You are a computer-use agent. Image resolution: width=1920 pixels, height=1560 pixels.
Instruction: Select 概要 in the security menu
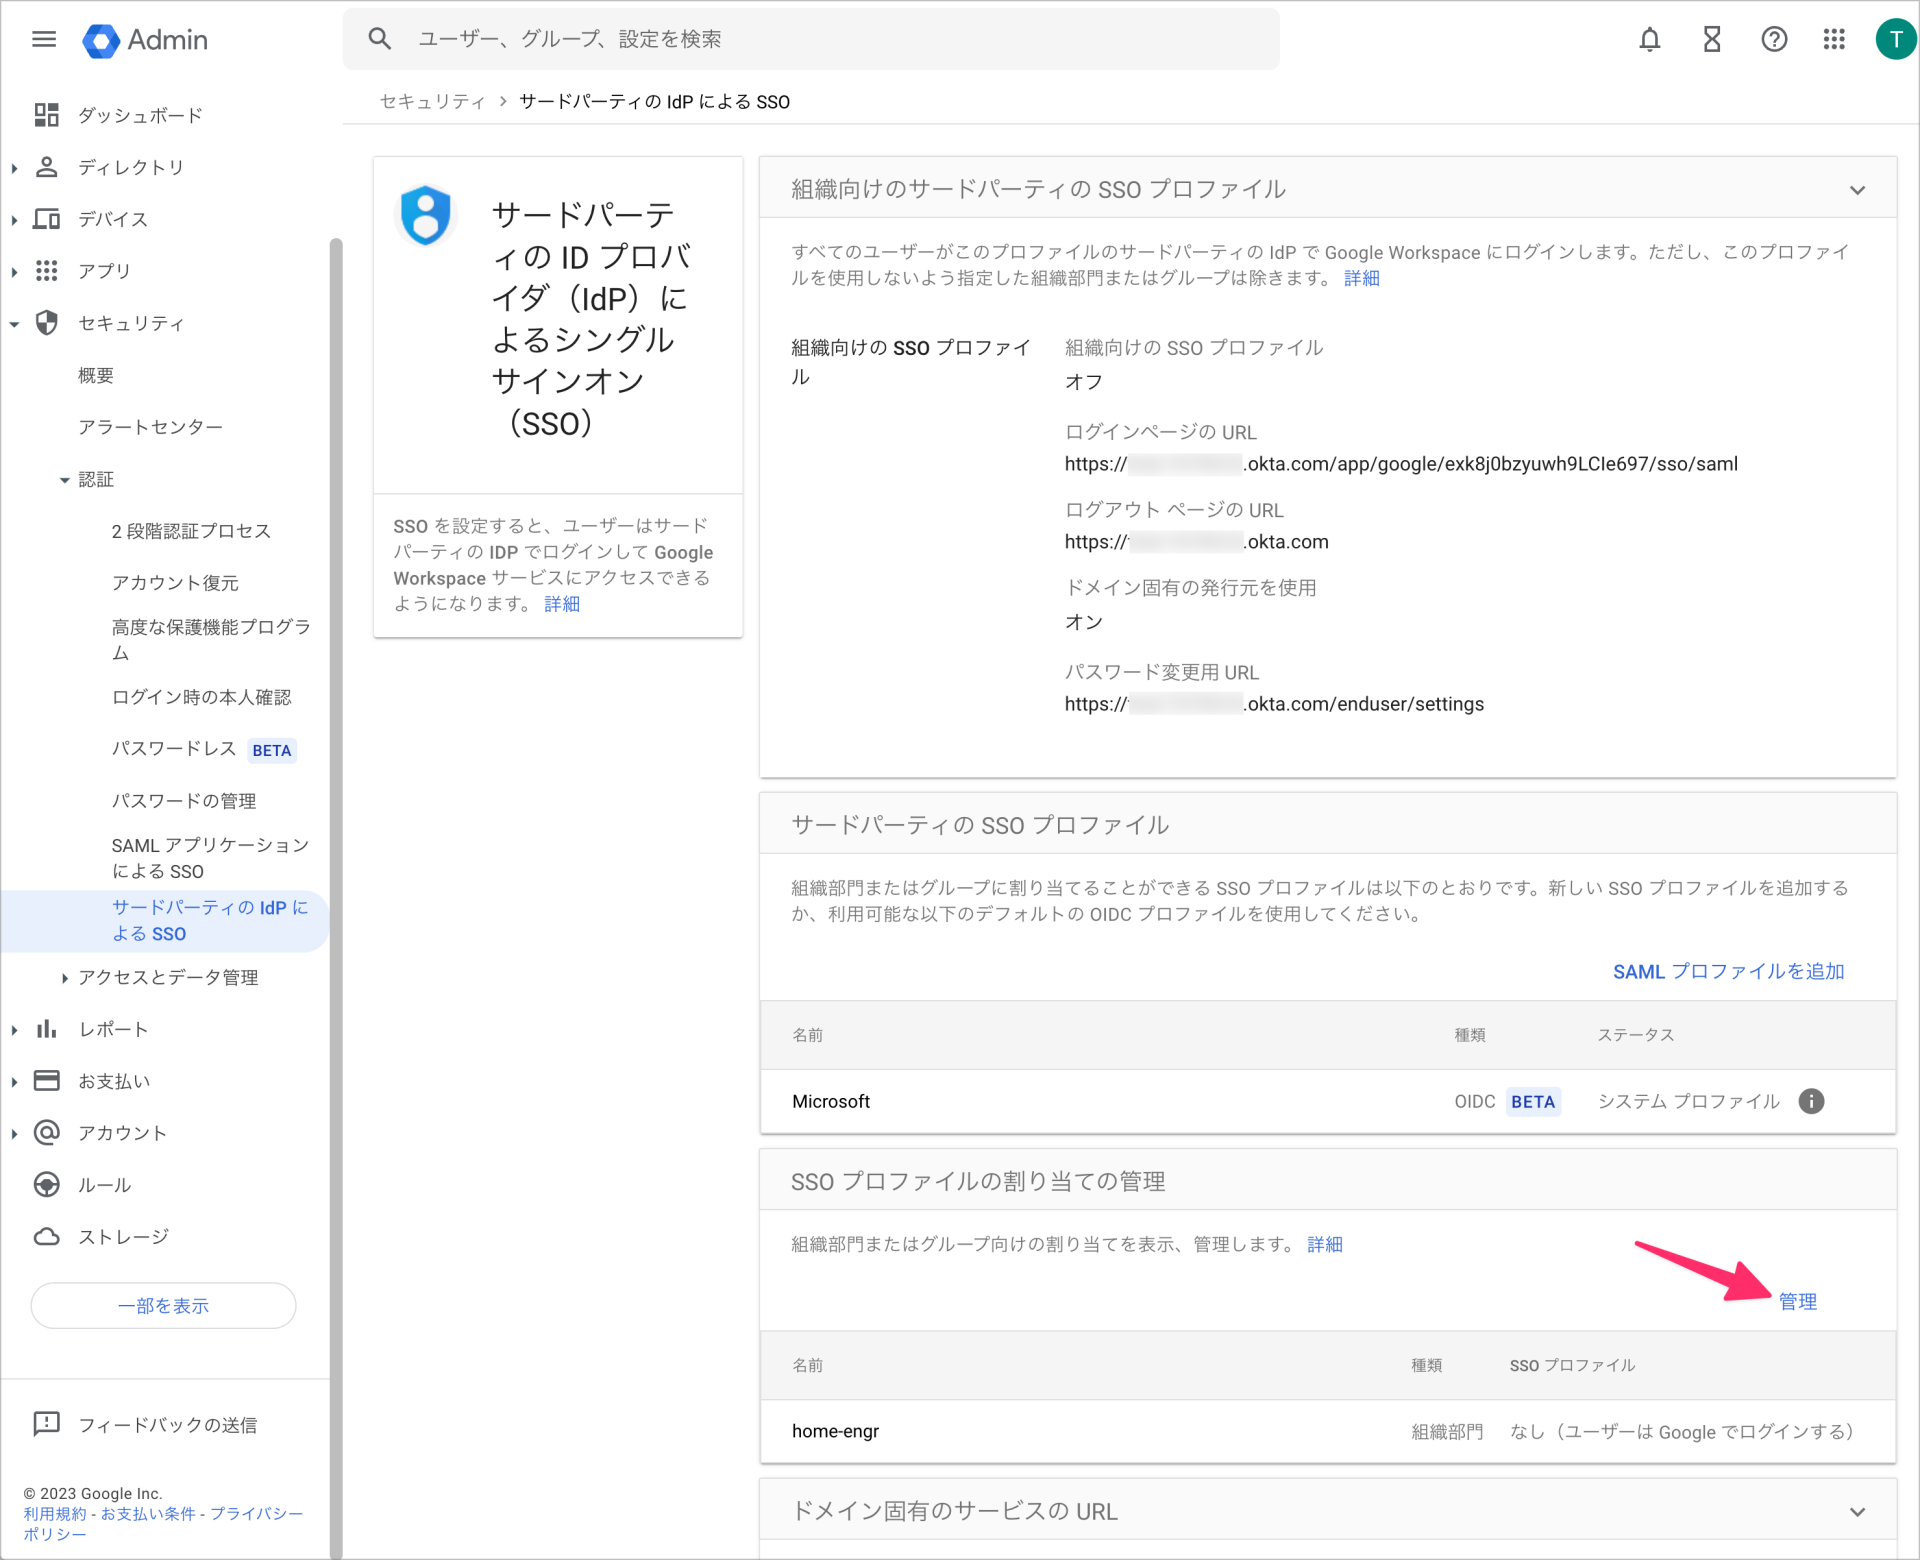click(96, 374)
